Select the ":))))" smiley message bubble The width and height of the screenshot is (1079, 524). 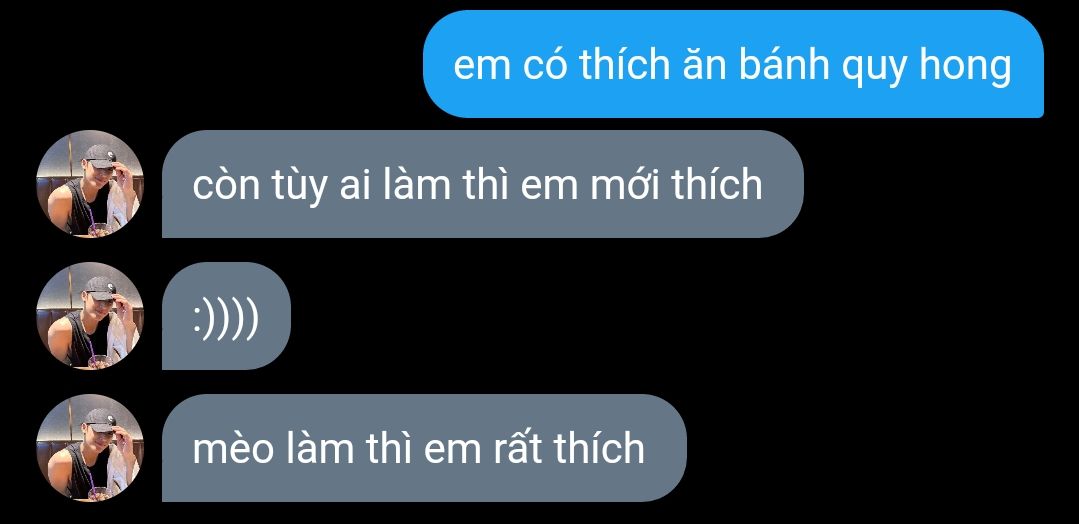click(226, 316)
